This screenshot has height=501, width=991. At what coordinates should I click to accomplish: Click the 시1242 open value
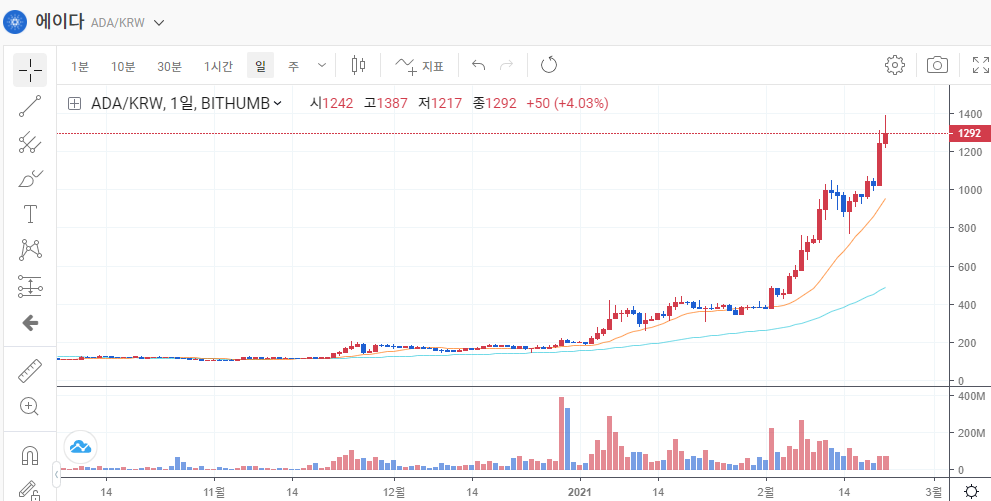coord(331,104)
